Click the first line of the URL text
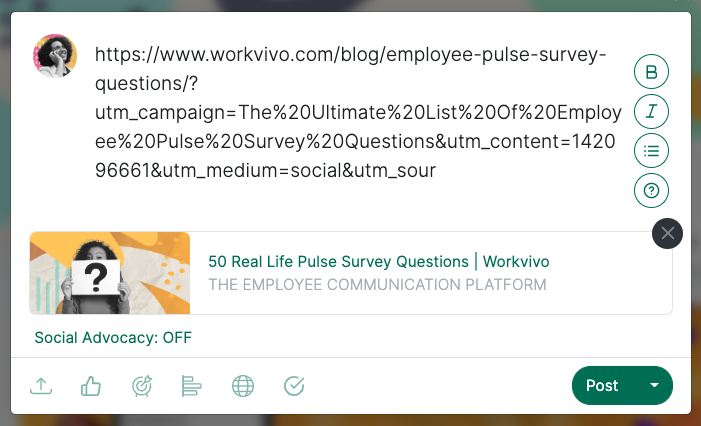This screenshot has width=701, height=426. point(350,54)
